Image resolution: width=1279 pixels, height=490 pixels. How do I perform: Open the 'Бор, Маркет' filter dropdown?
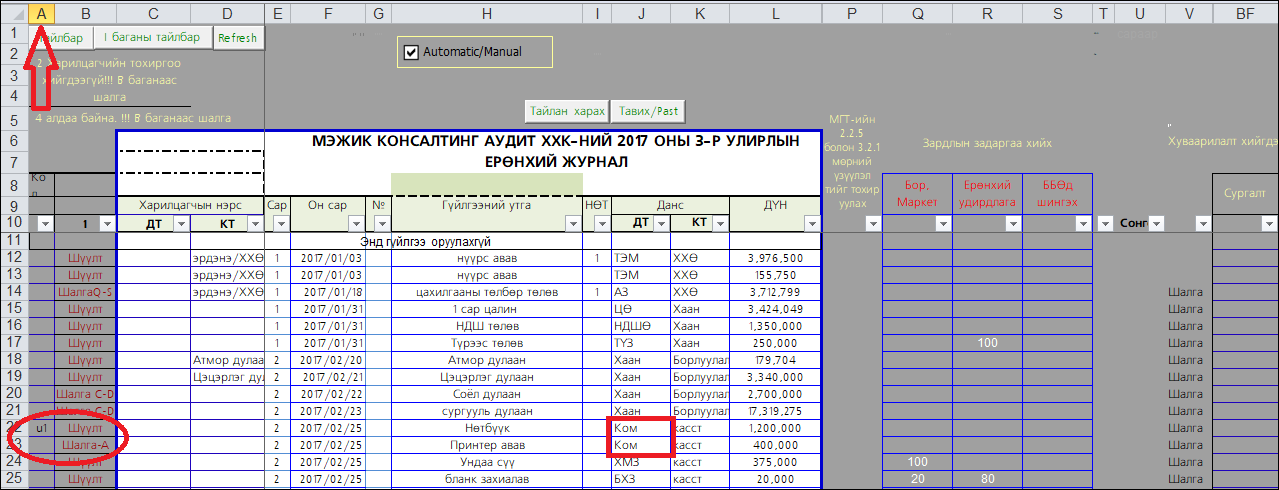[941, 224]
